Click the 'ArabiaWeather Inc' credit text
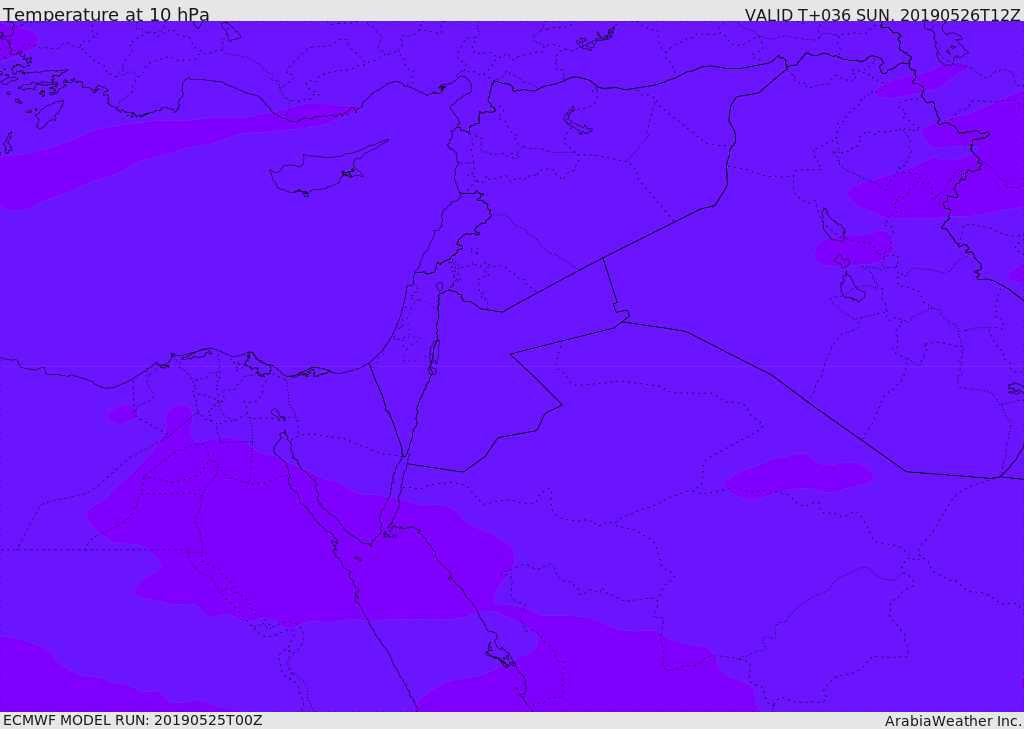The image size is (1024, 729). (952, 721)
